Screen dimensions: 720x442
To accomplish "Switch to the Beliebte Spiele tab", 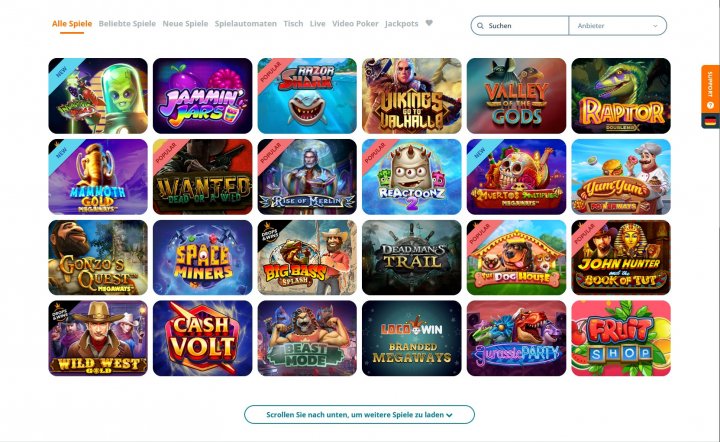I will coord(127,23).
